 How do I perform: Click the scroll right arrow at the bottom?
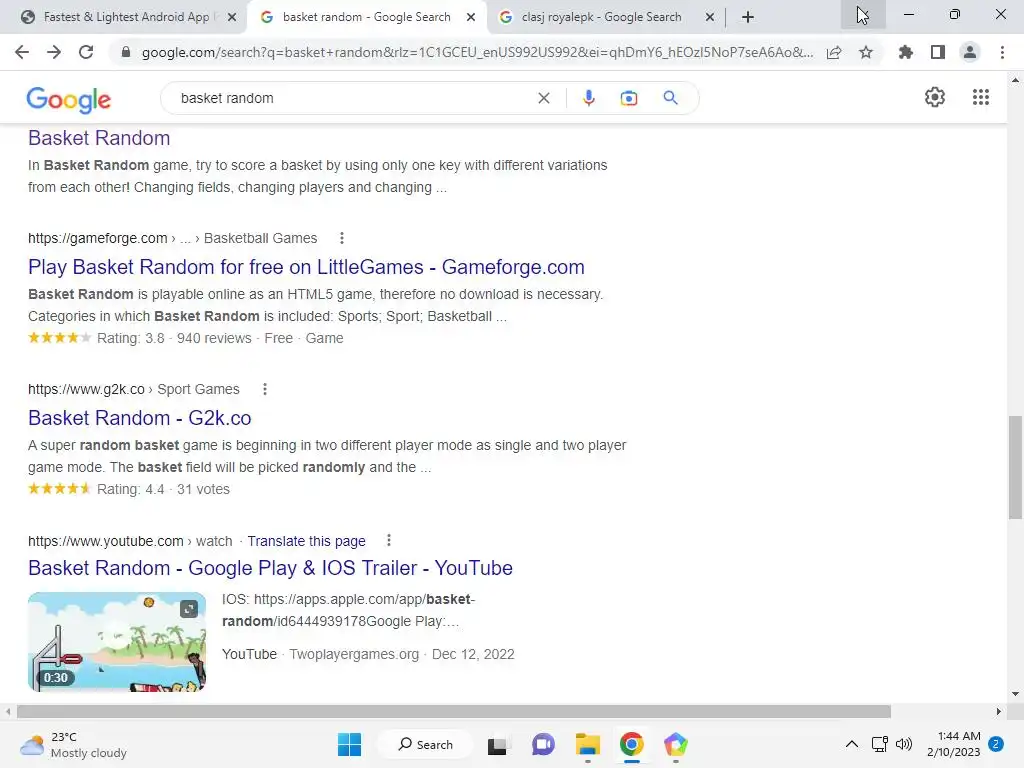click(999, 711)
